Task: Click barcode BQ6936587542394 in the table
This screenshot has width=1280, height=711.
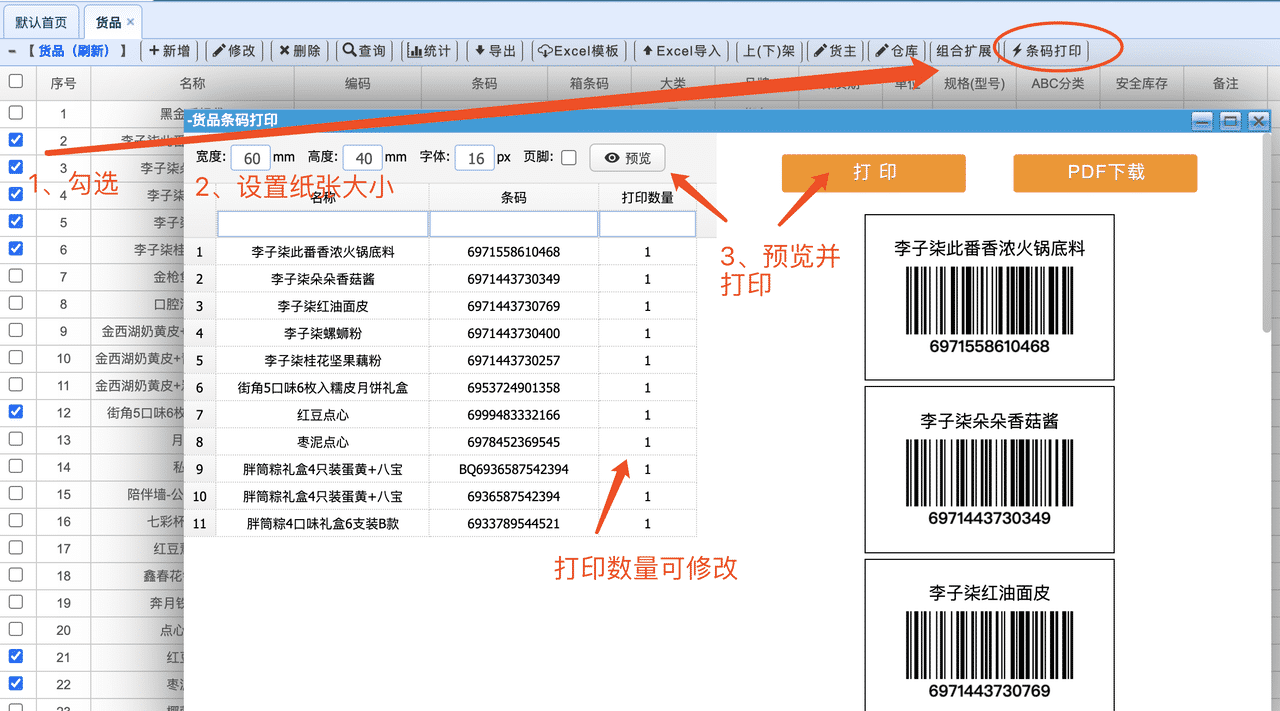Action: pyautogui.click(x=514, y=469)
